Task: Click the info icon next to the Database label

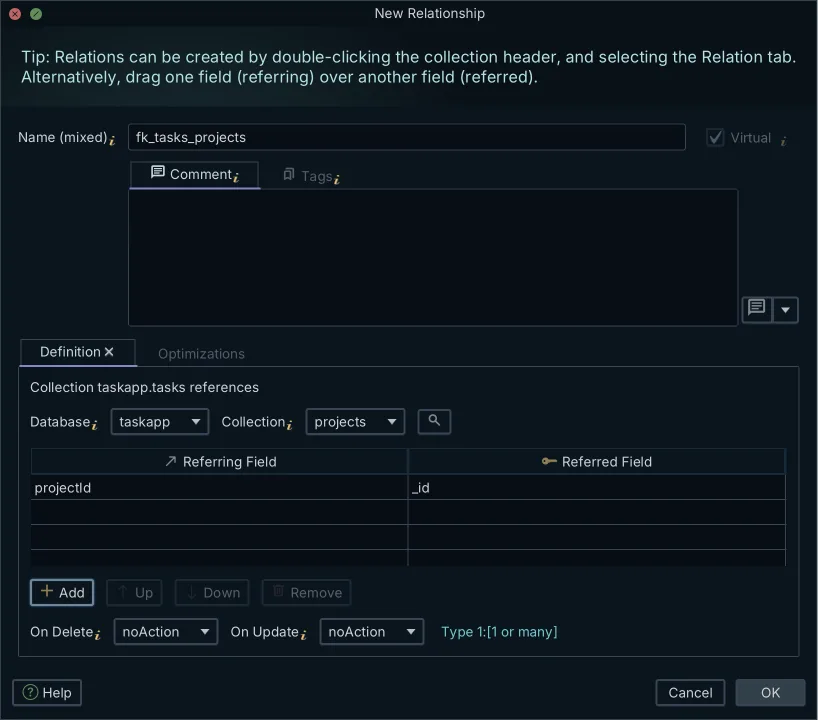Action: (94, 425)
